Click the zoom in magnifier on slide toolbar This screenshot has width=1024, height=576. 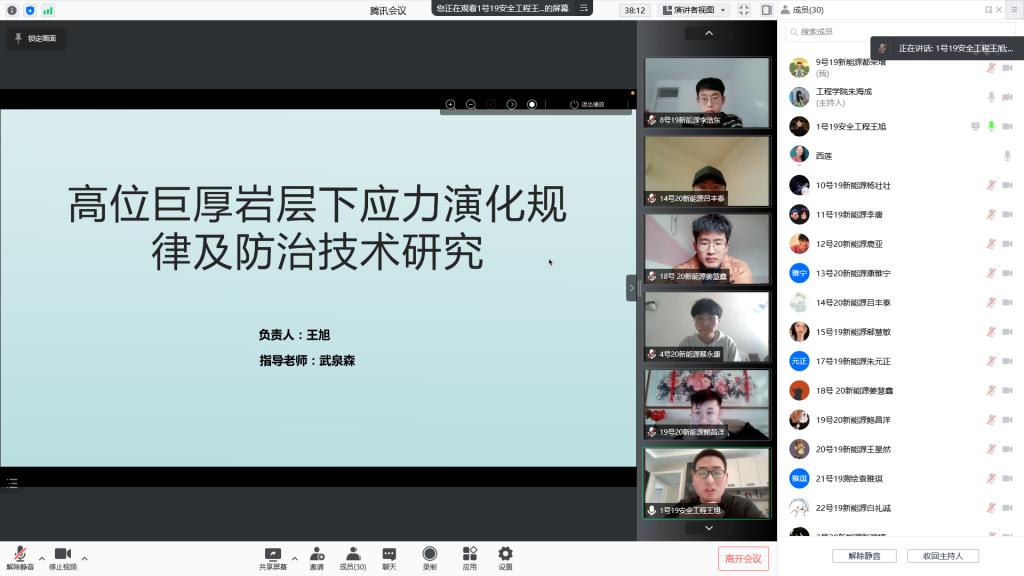[x=450, y=104]
